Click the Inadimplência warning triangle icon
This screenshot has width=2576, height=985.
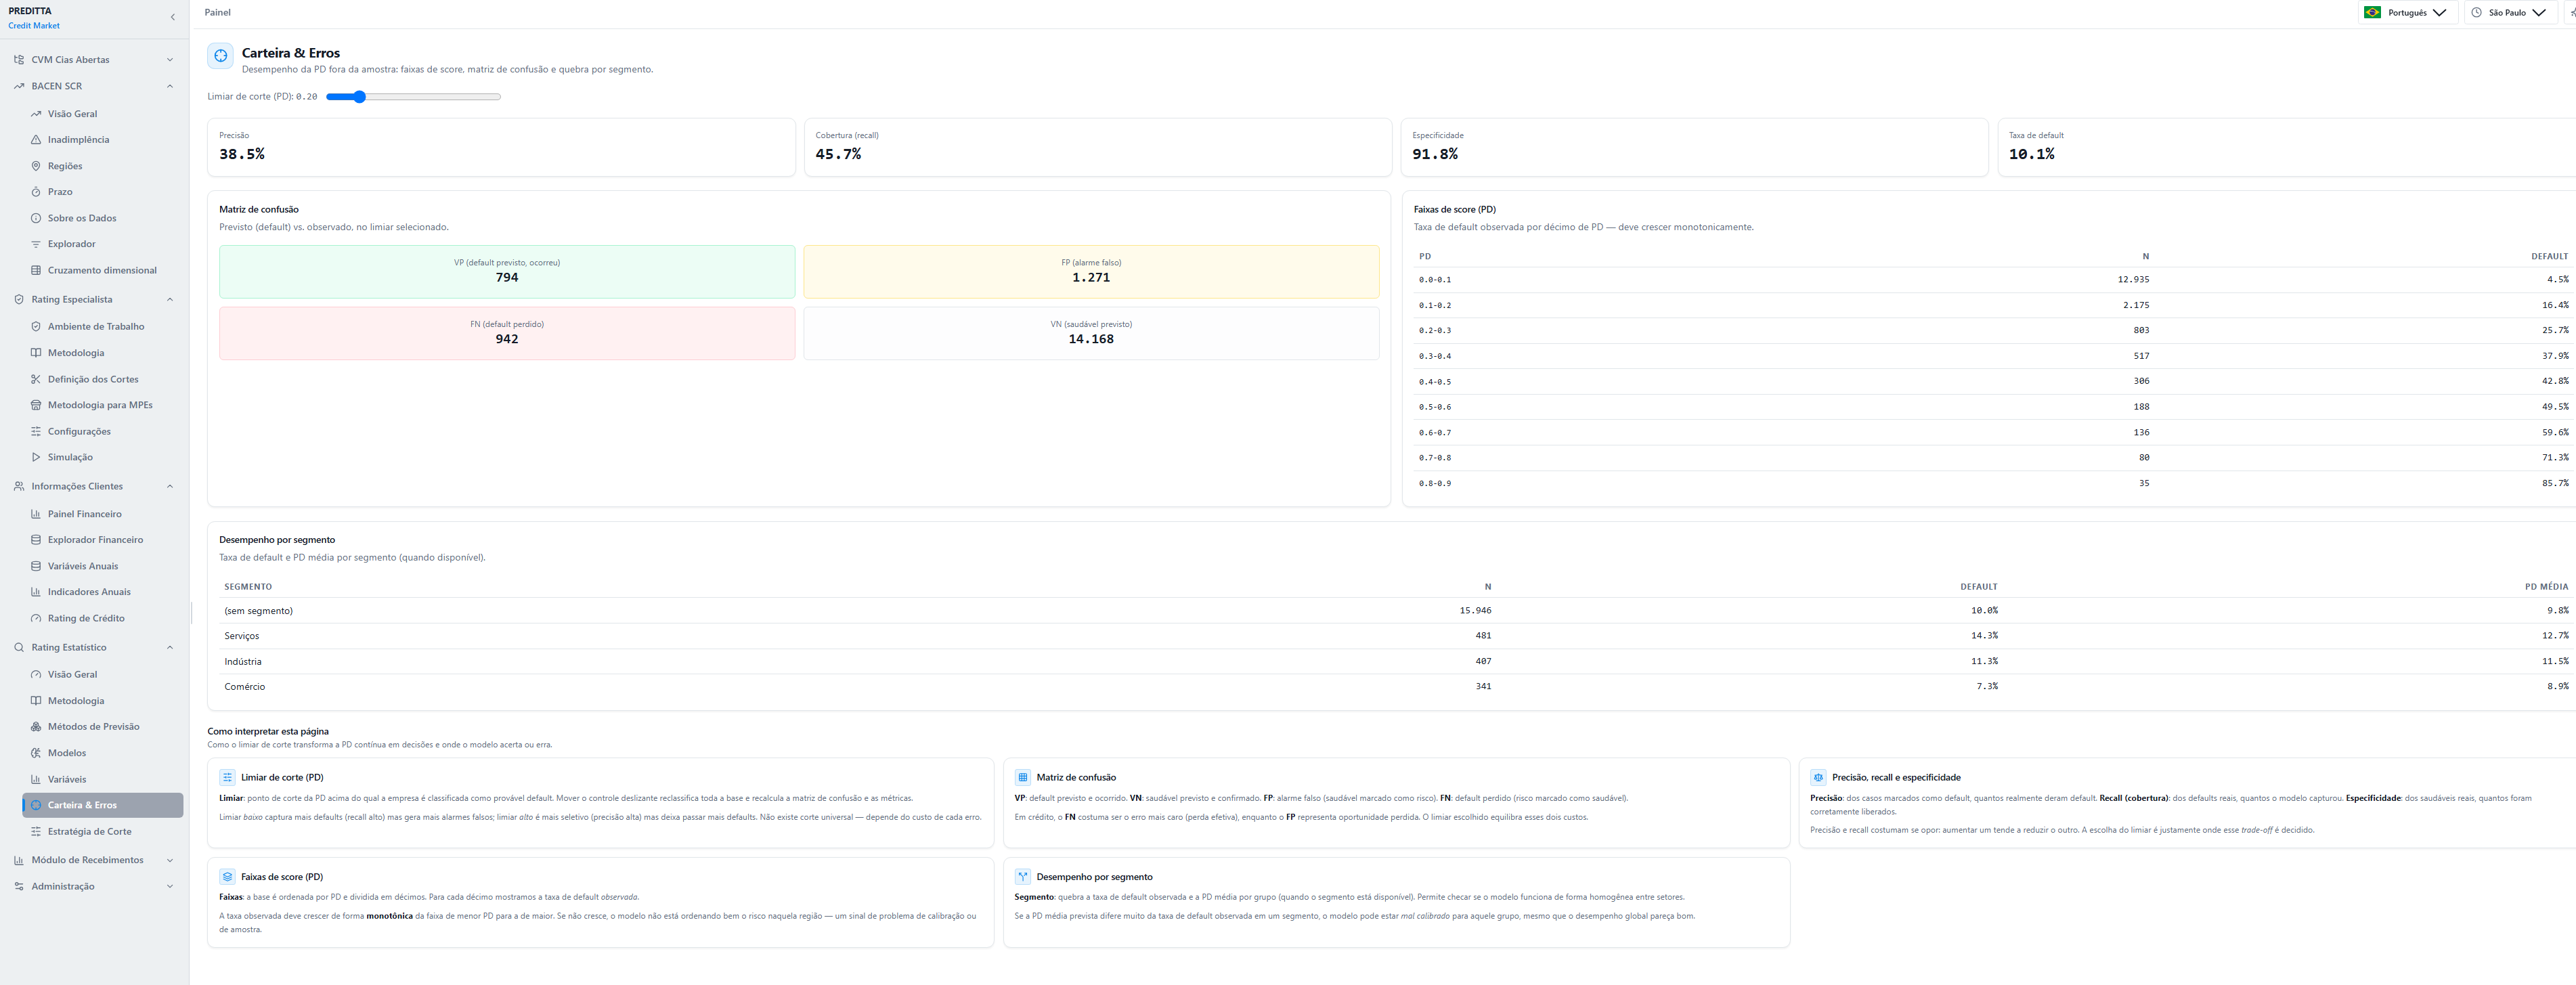coord(36,140)
